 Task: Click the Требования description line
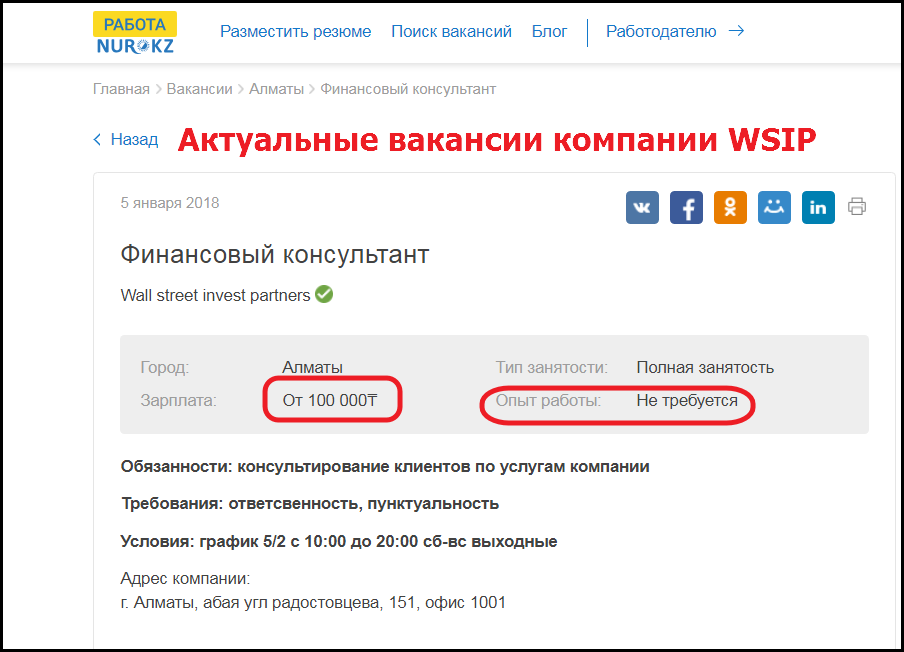pos(310,503)
